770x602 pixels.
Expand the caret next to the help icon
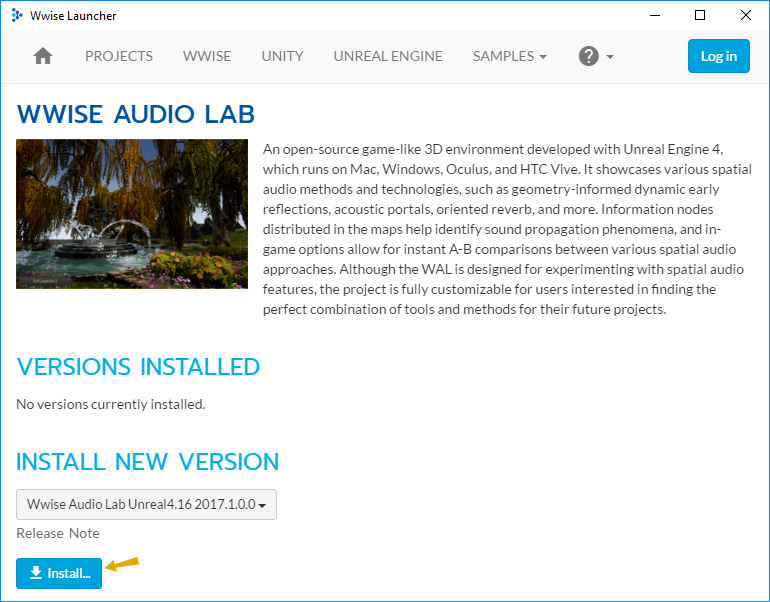pyautogui.click(x=610, y=57)
